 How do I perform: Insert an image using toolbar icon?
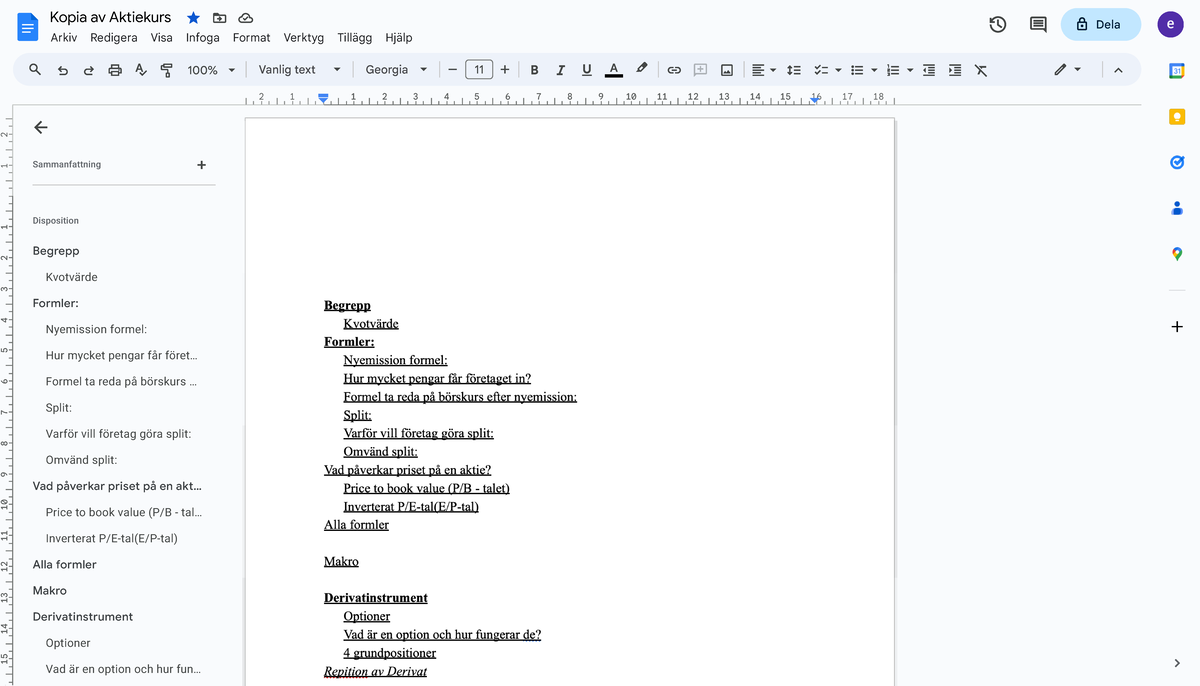(727, 70)
